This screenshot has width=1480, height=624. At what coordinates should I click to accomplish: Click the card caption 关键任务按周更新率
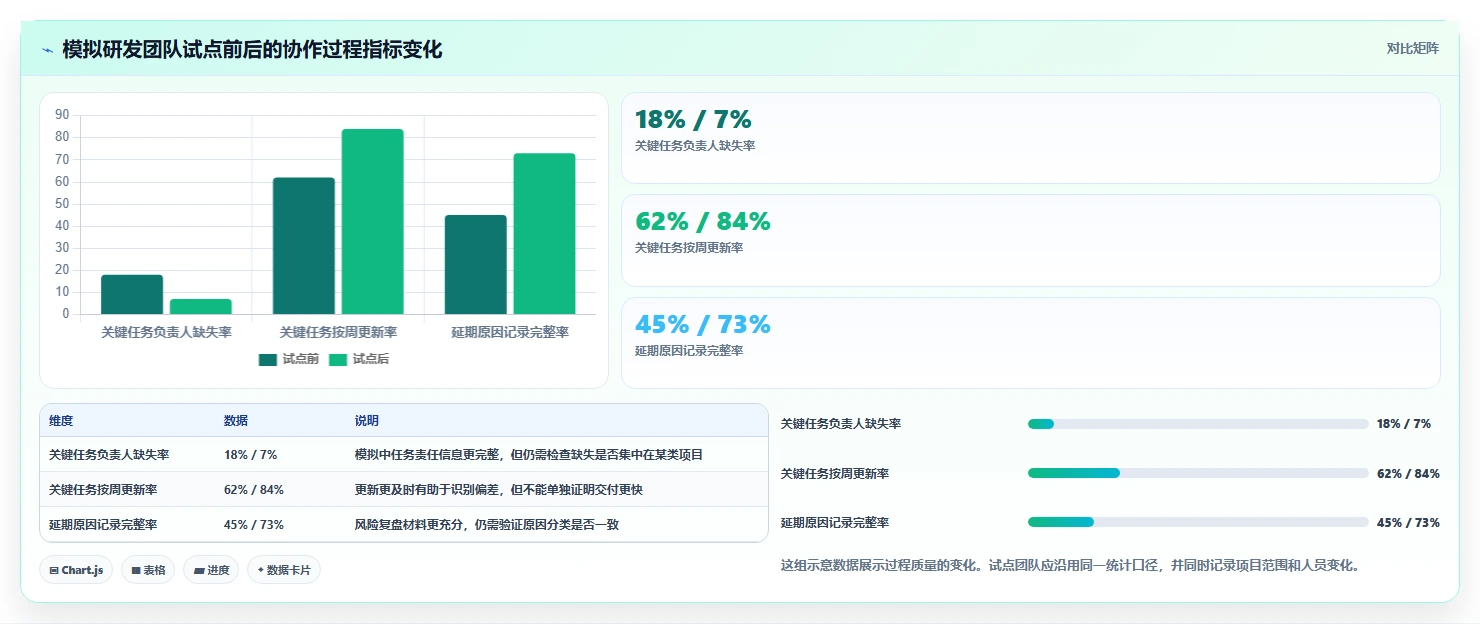(689, 248)
